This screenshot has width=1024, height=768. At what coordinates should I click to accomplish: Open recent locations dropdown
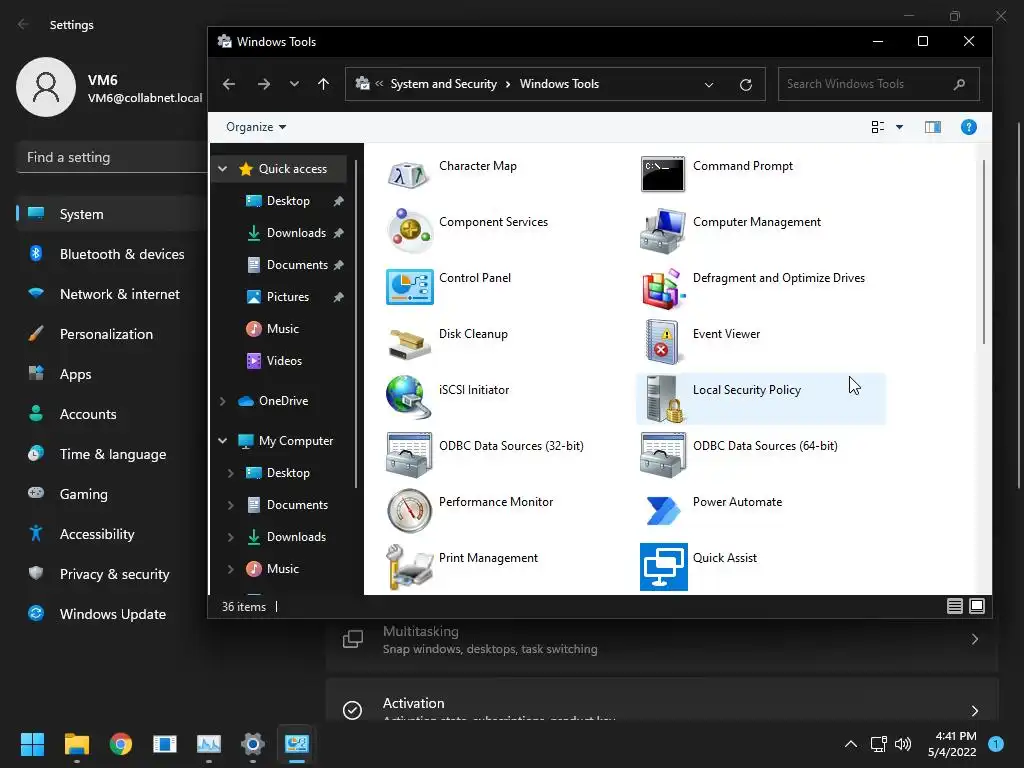(x=294, y=84)
